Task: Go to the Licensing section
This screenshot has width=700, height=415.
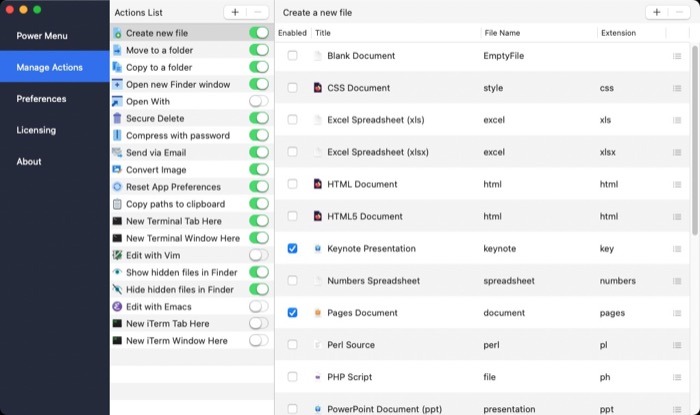Action: point(36,130)
